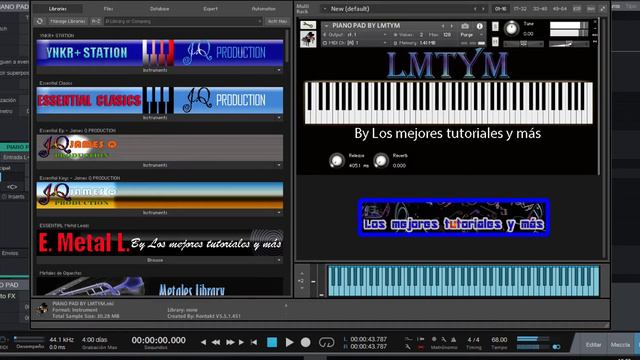Screen dimensions: 640x360
Task: Expand Essential Clasics library options arrow
Action: click(279, 118)
